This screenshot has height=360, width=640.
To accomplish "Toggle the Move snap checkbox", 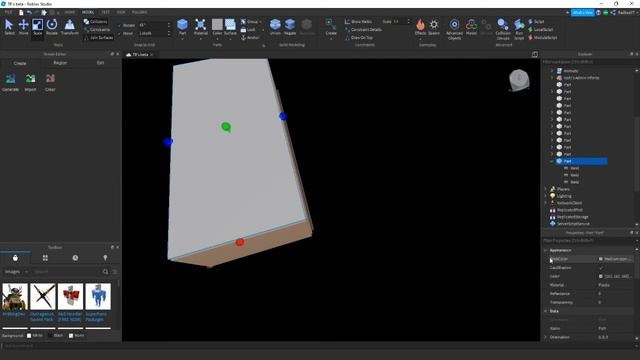I will point(119,33).
